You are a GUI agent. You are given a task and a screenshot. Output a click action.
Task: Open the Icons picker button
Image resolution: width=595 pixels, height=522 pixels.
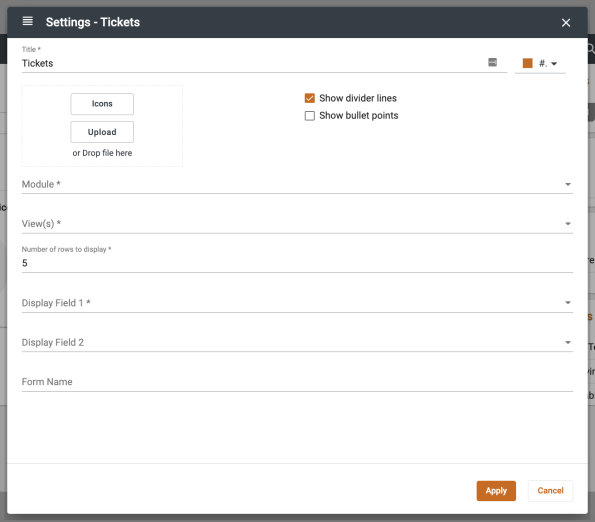102,104
